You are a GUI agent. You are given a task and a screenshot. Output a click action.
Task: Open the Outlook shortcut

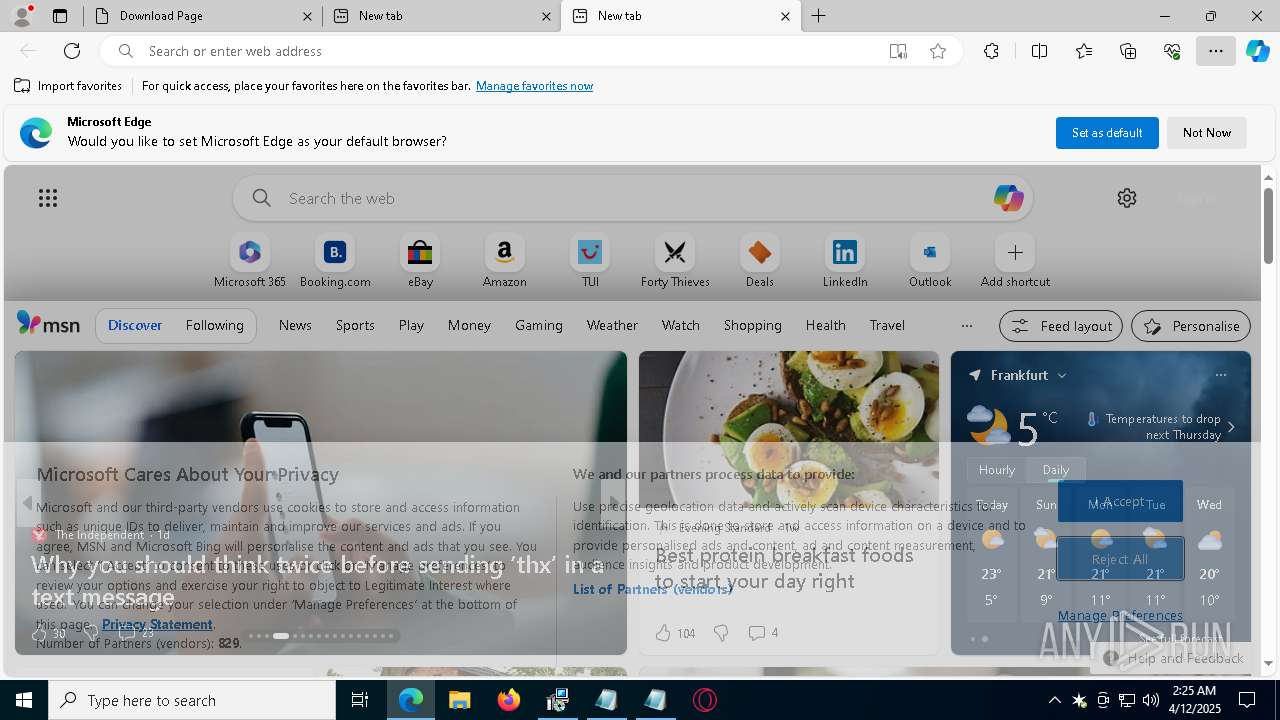click(x=930, y=262)
